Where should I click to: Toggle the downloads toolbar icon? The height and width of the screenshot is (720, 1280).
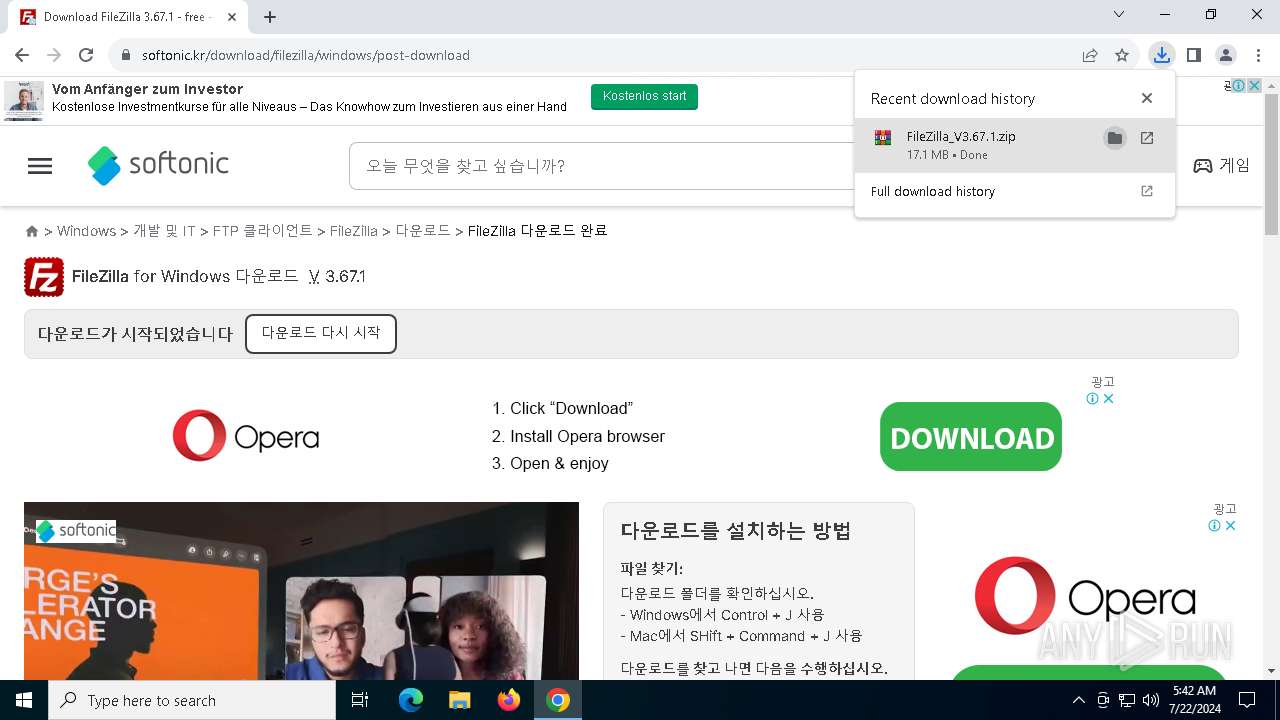(1161, 55)
